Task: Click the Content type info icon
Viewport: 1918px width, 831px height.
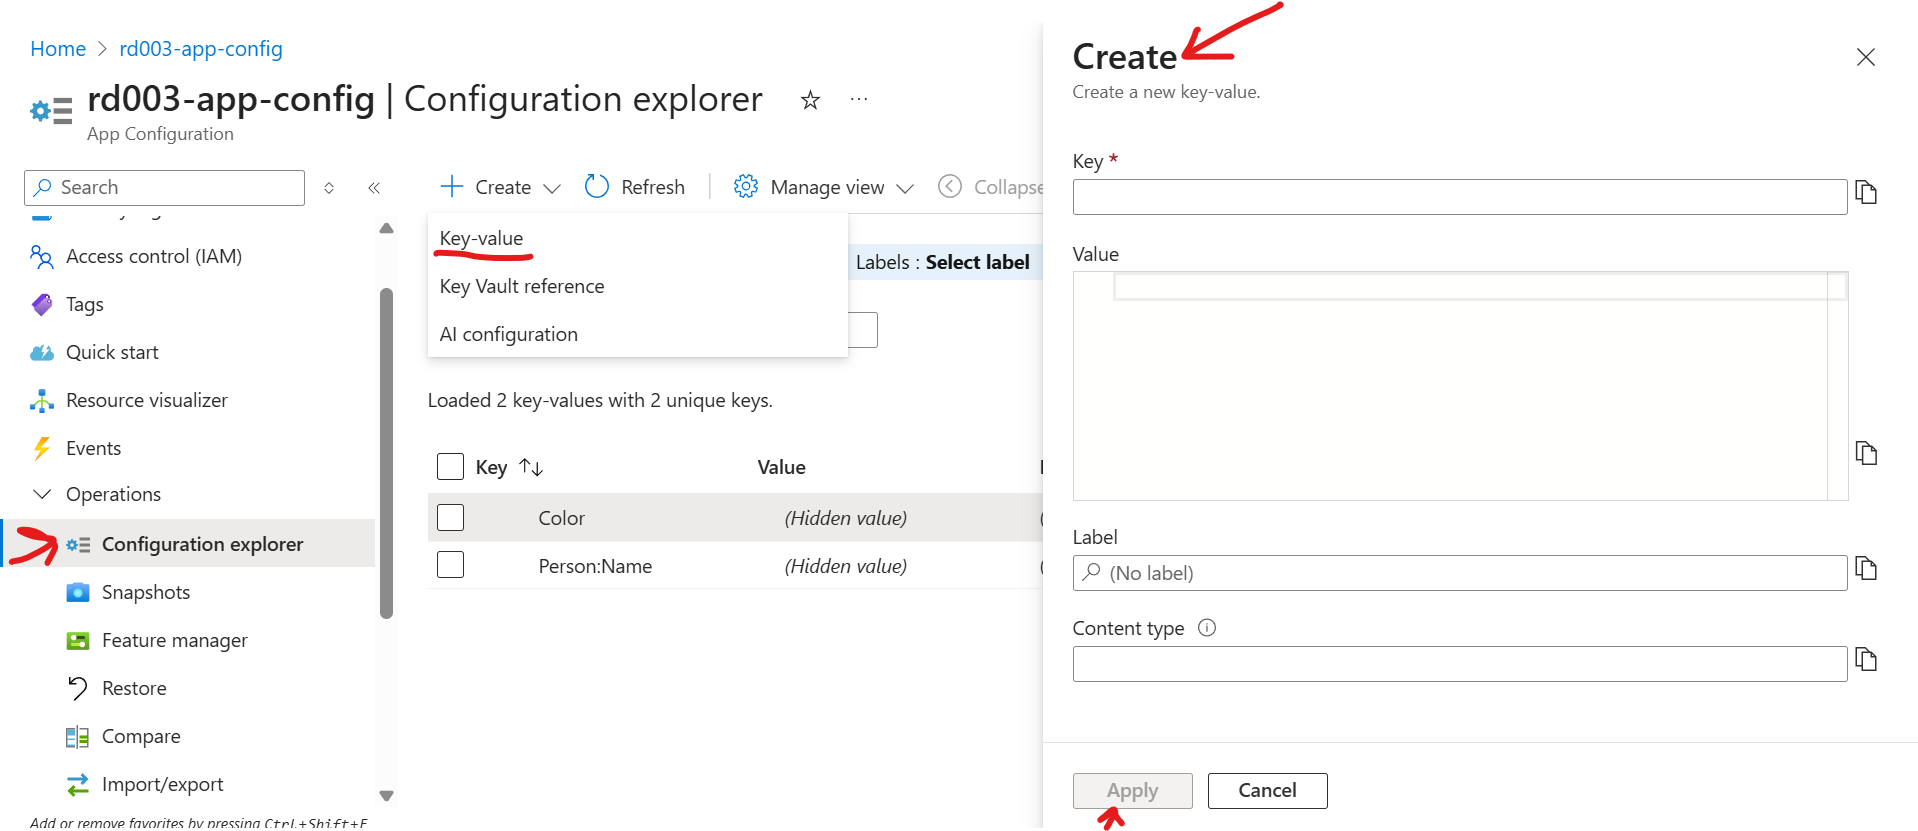Action: pyautogui.click(x=1207, y=628)
